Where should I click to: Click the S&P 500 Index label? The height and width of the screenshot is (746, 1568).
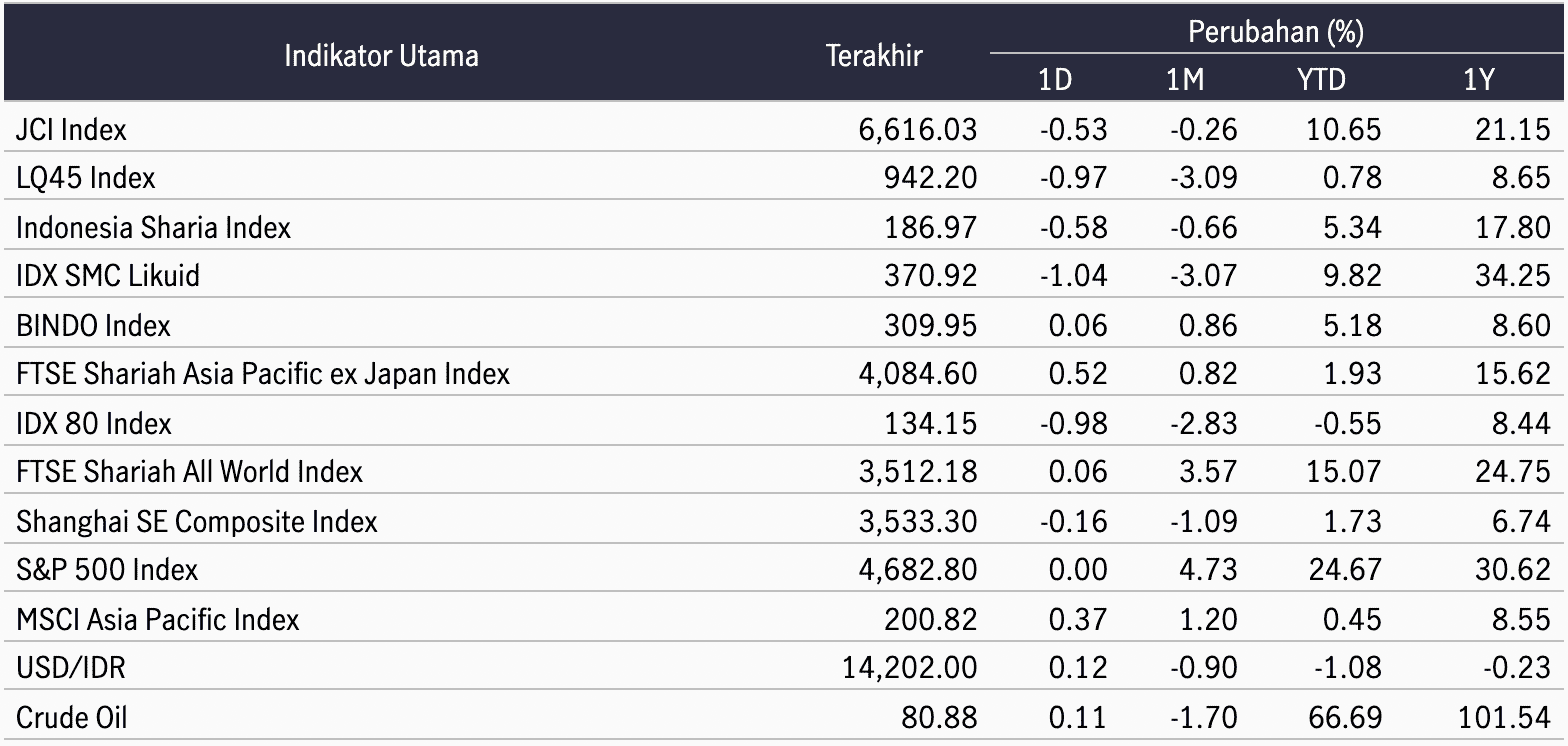(x=107, y=569)
